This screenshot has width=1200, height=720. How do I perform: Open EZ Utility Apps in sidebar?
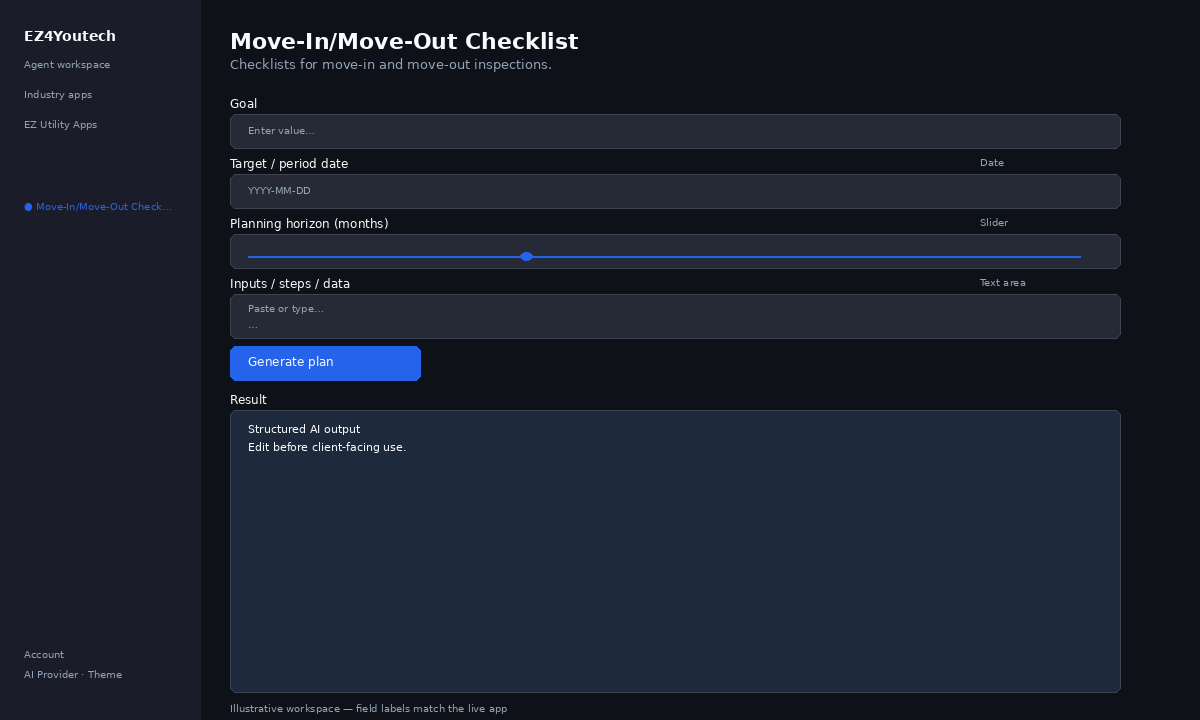[x=61, y=125]
